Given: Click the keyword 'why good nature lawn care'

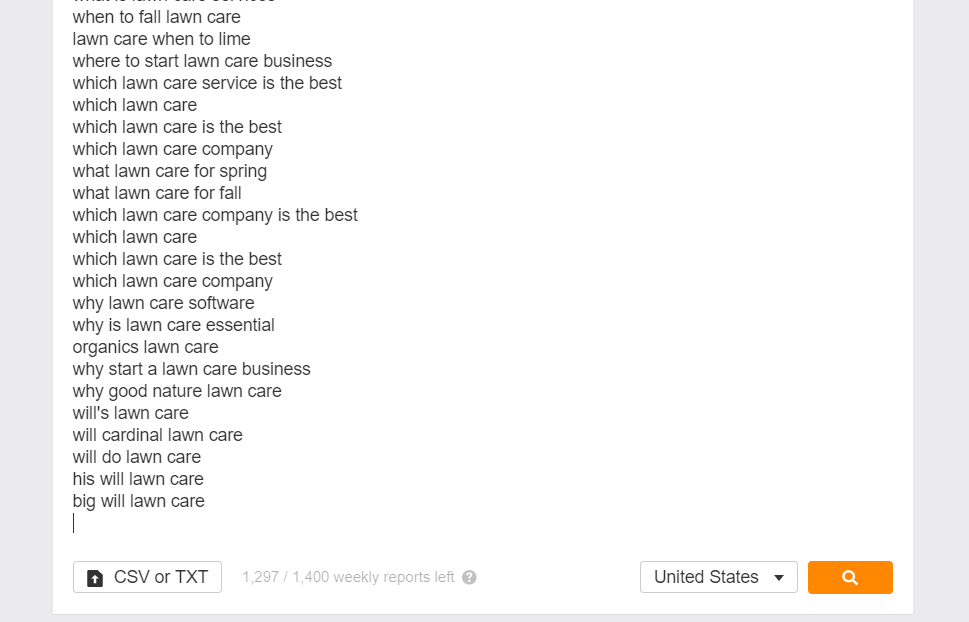Looking at the screenshot, I should coord(177,391).
